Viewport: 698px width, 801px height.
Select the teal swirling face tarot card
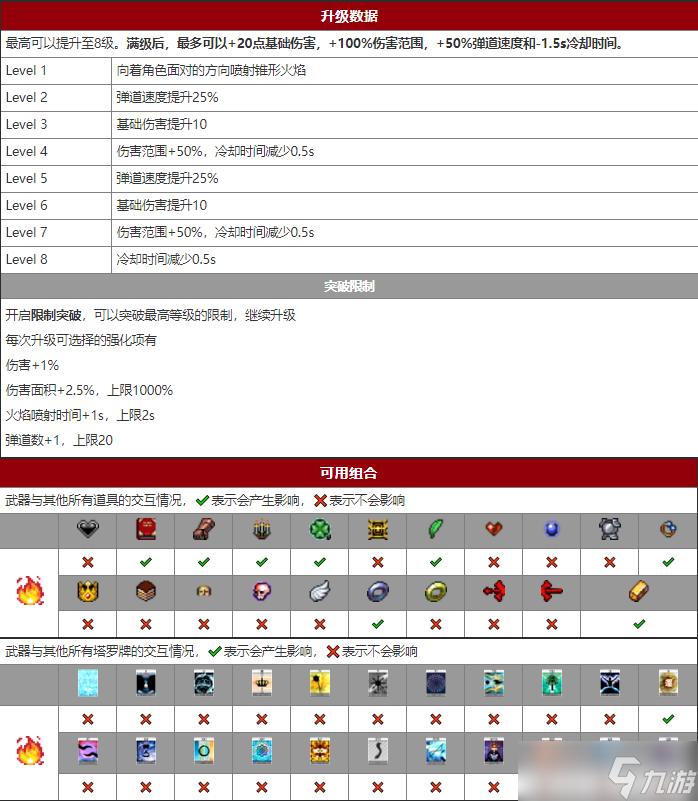pos(204,684)
